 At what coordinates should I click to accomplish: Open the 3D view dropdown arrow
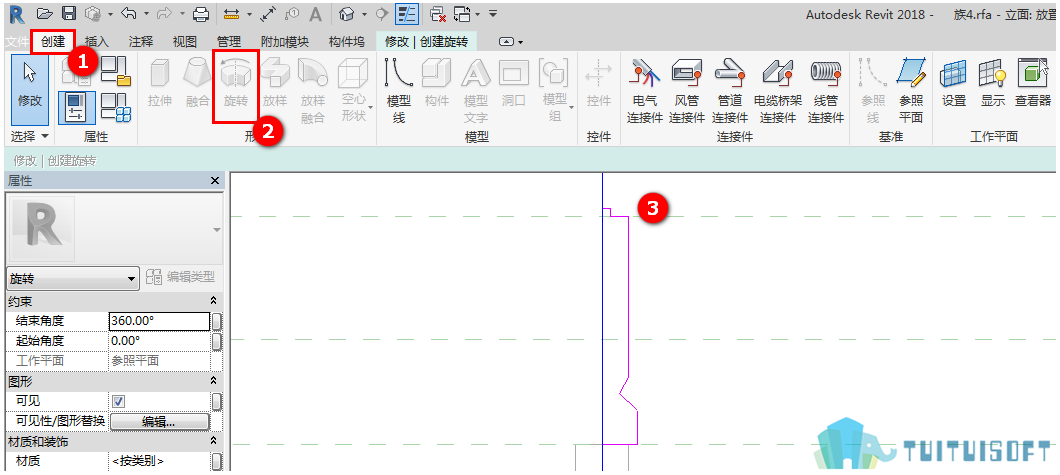pyautogui.click(x=364, y=14)
